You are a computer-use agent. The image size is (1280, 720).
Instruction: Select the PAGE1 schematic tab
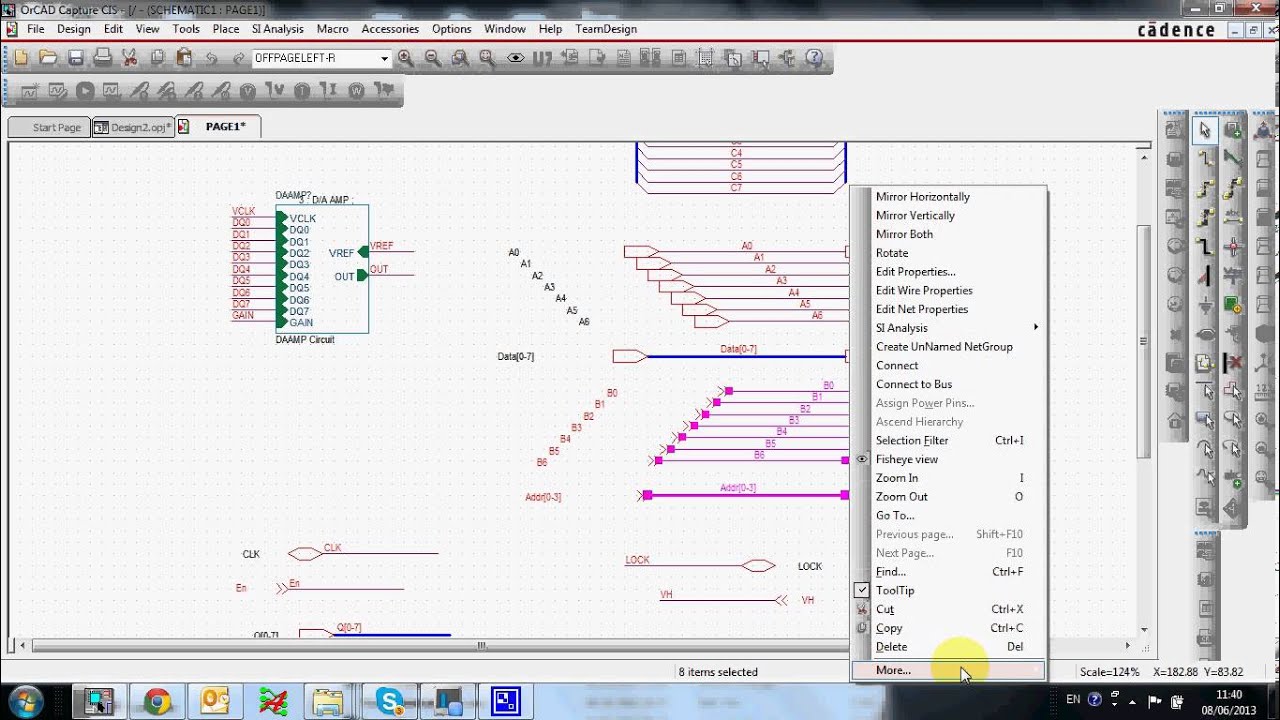click(219, 127)
